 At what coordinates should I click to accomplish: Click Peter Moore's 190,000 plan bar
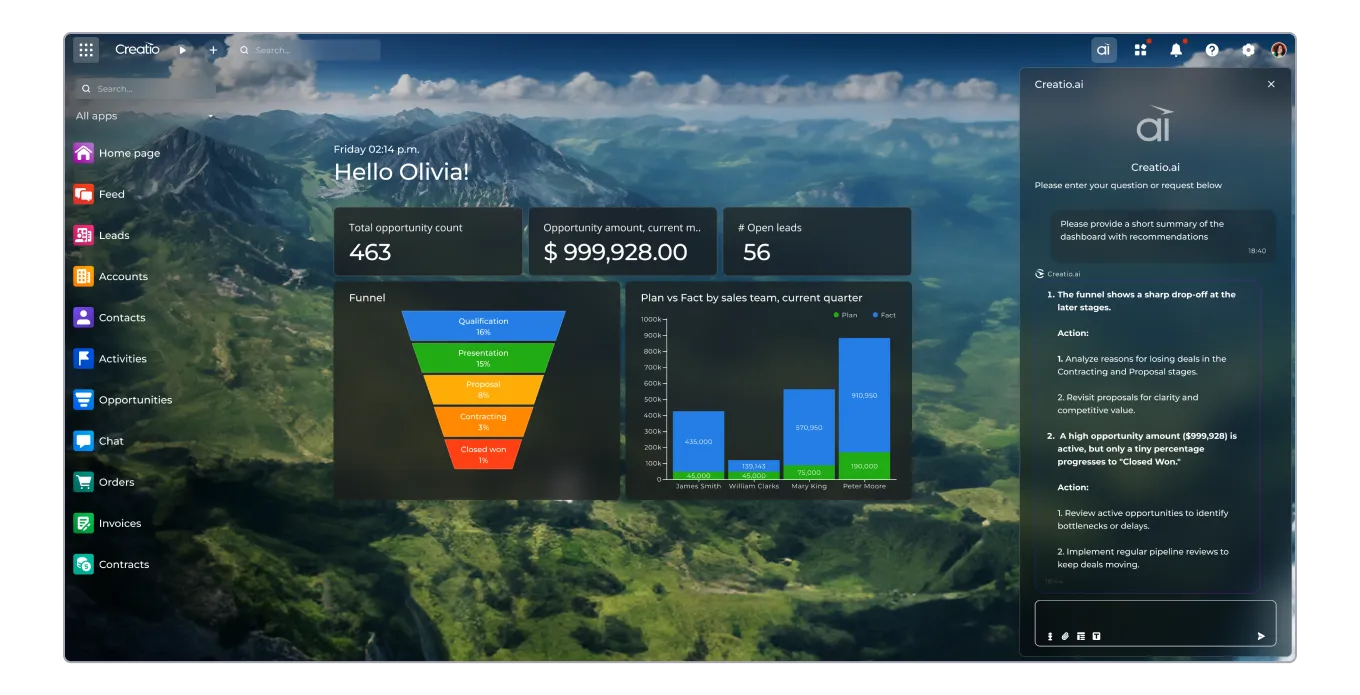(864, 466)
